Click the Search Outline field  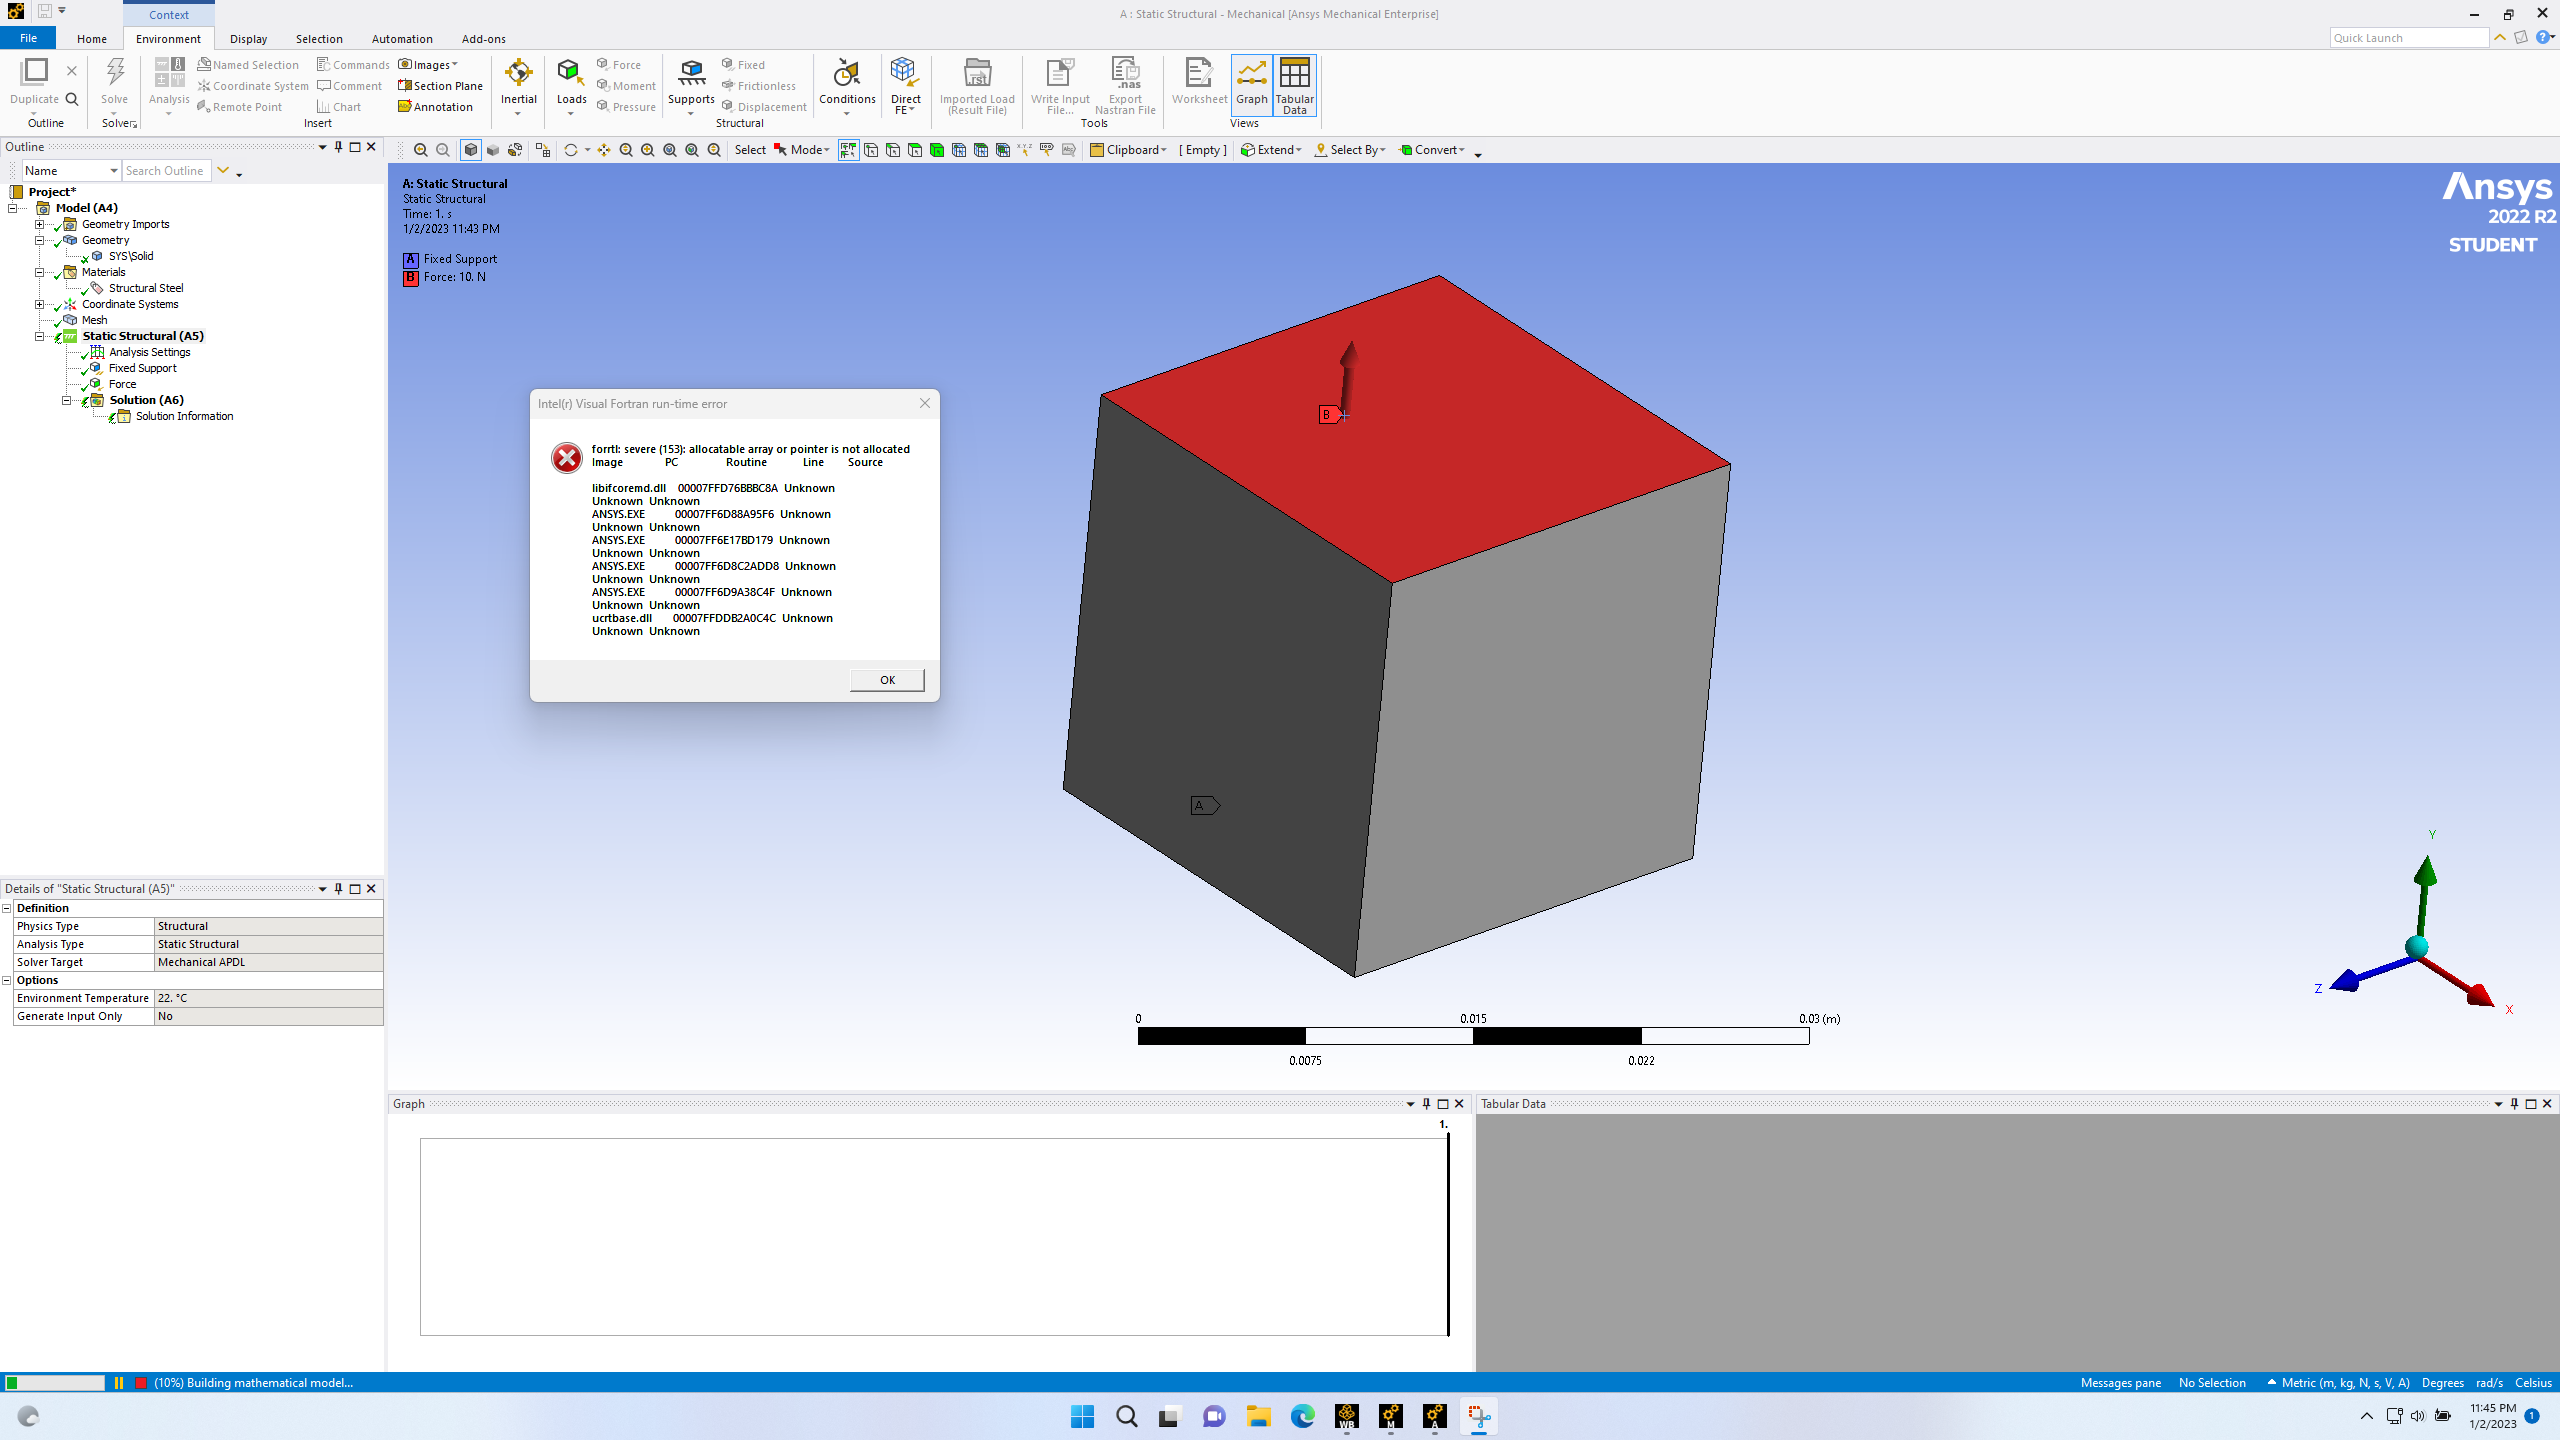[x=166, y=171]
